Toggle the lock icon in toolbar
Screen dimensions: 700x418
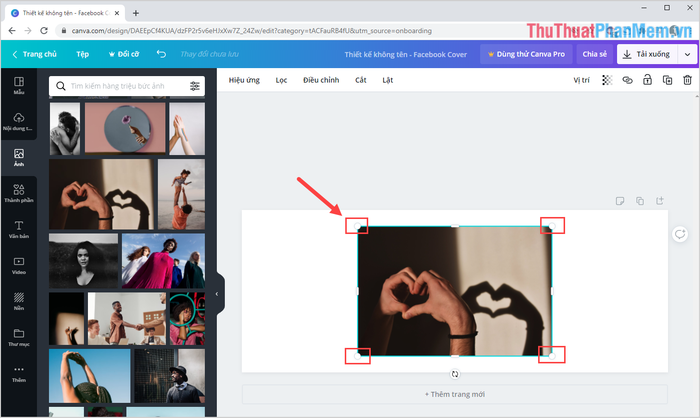tap(647, 80)
